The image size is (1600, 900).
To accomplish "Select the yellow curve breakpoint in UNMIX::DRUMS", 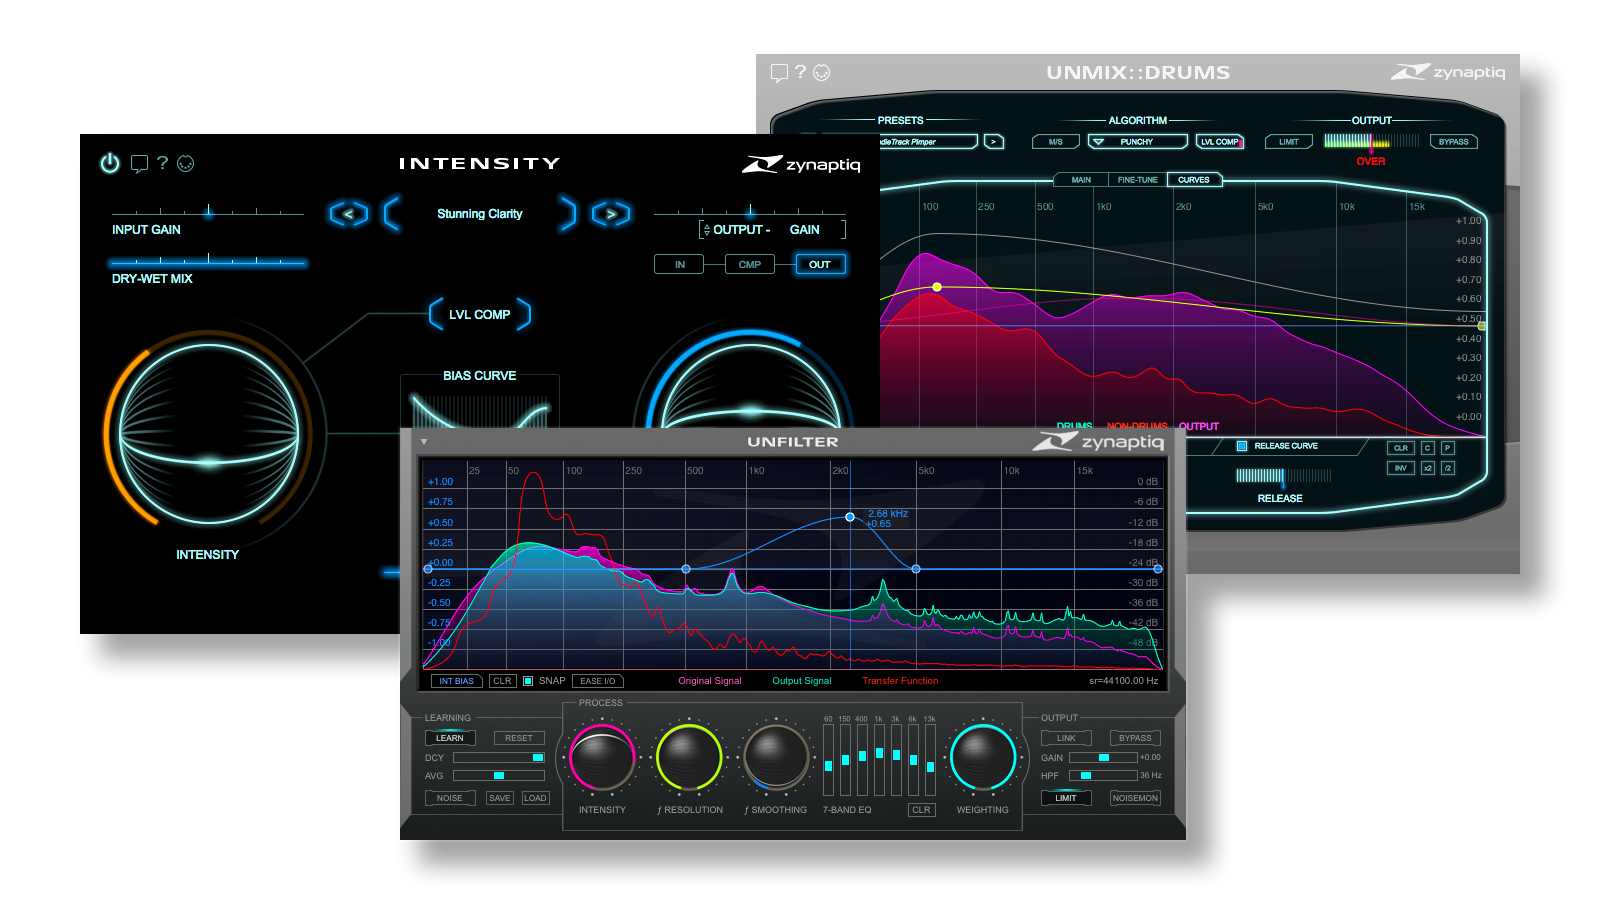I will [937, 287].
